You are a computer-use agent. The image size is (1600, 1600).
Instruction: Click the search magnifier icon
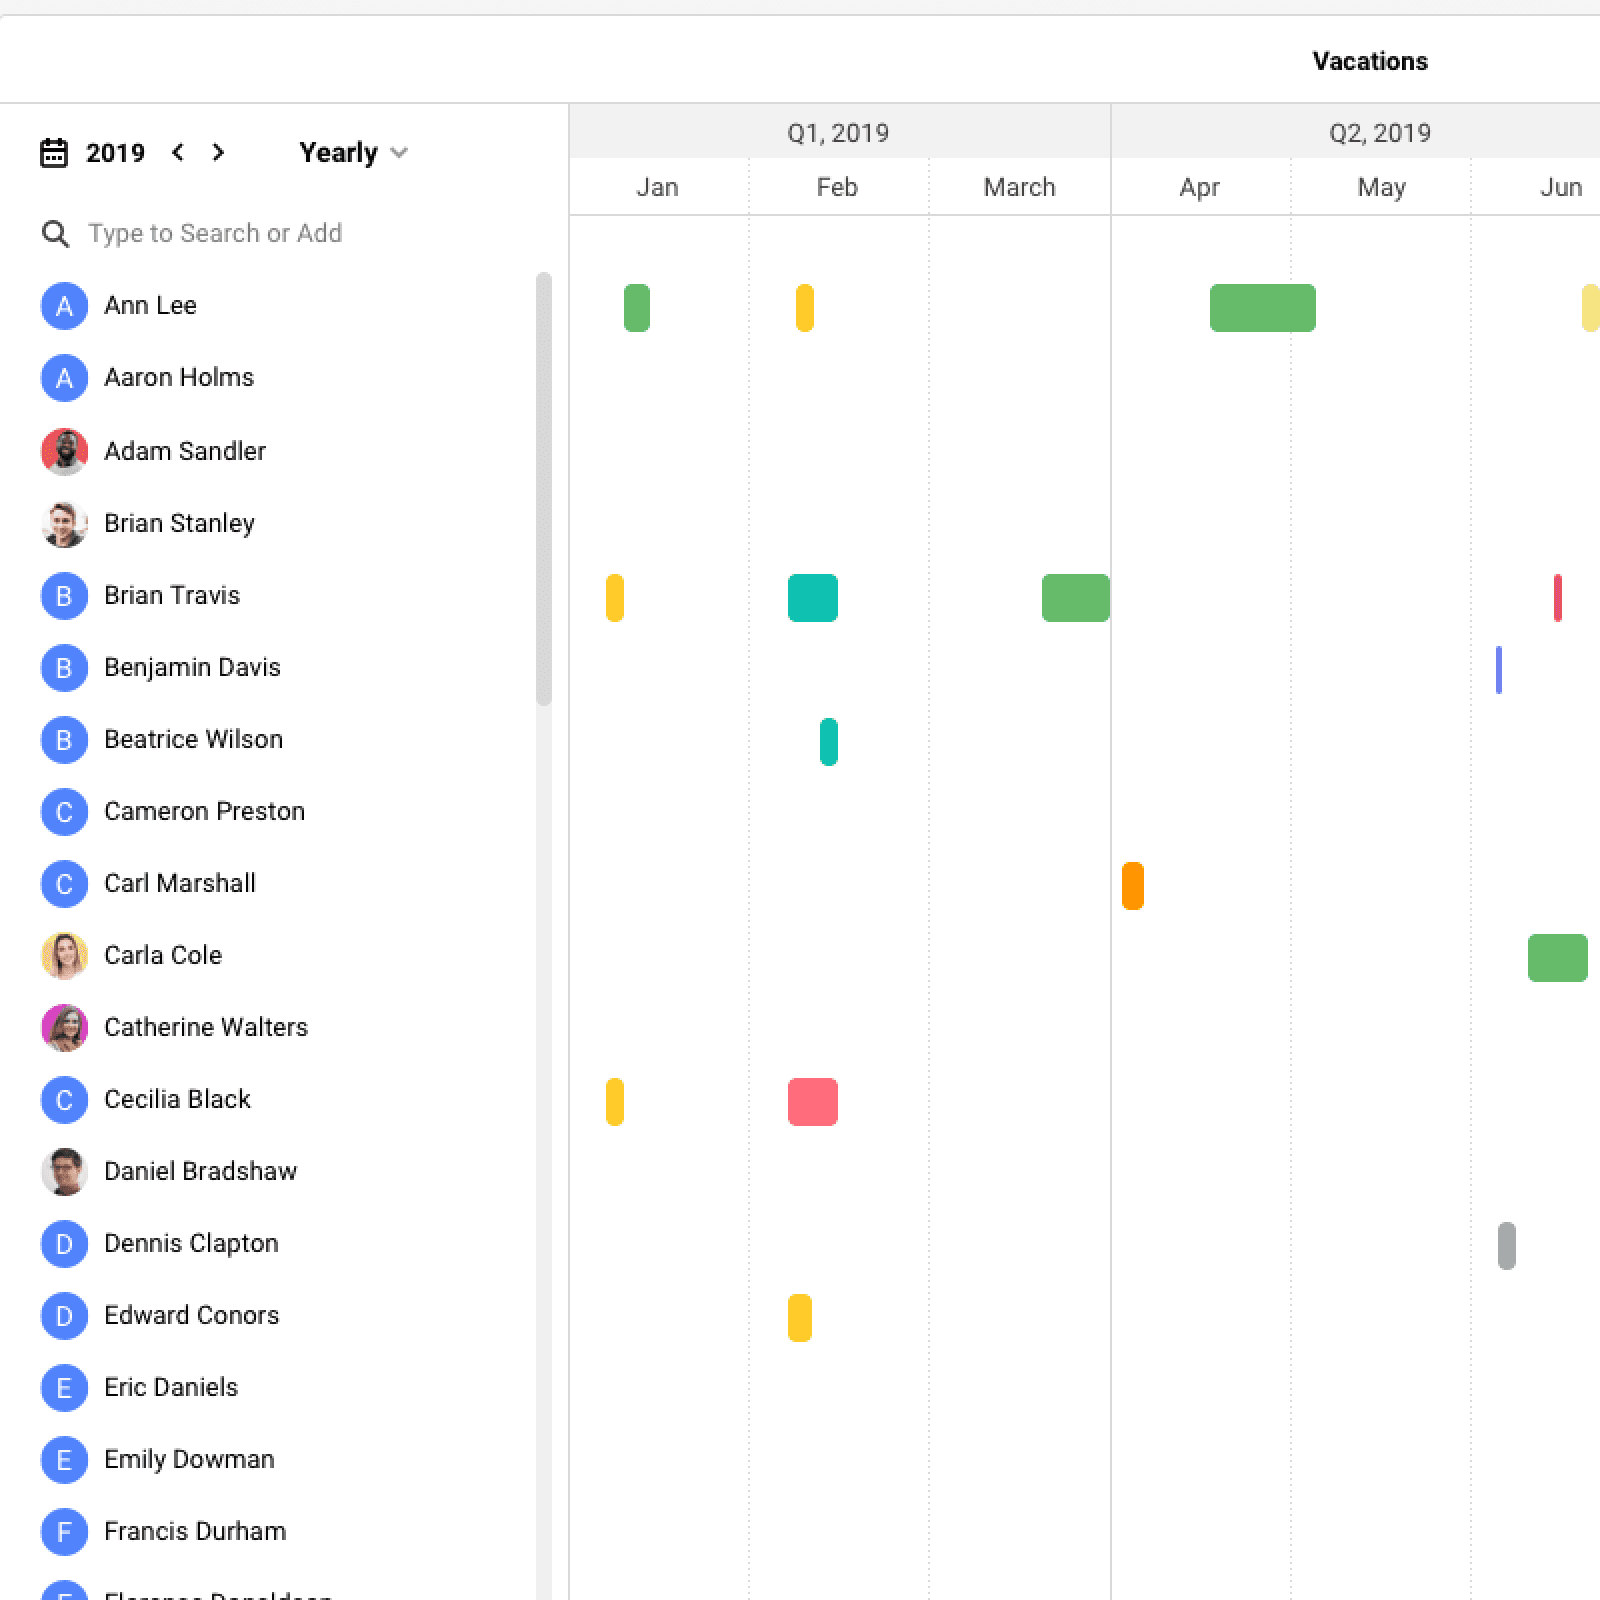pos(56,234)
